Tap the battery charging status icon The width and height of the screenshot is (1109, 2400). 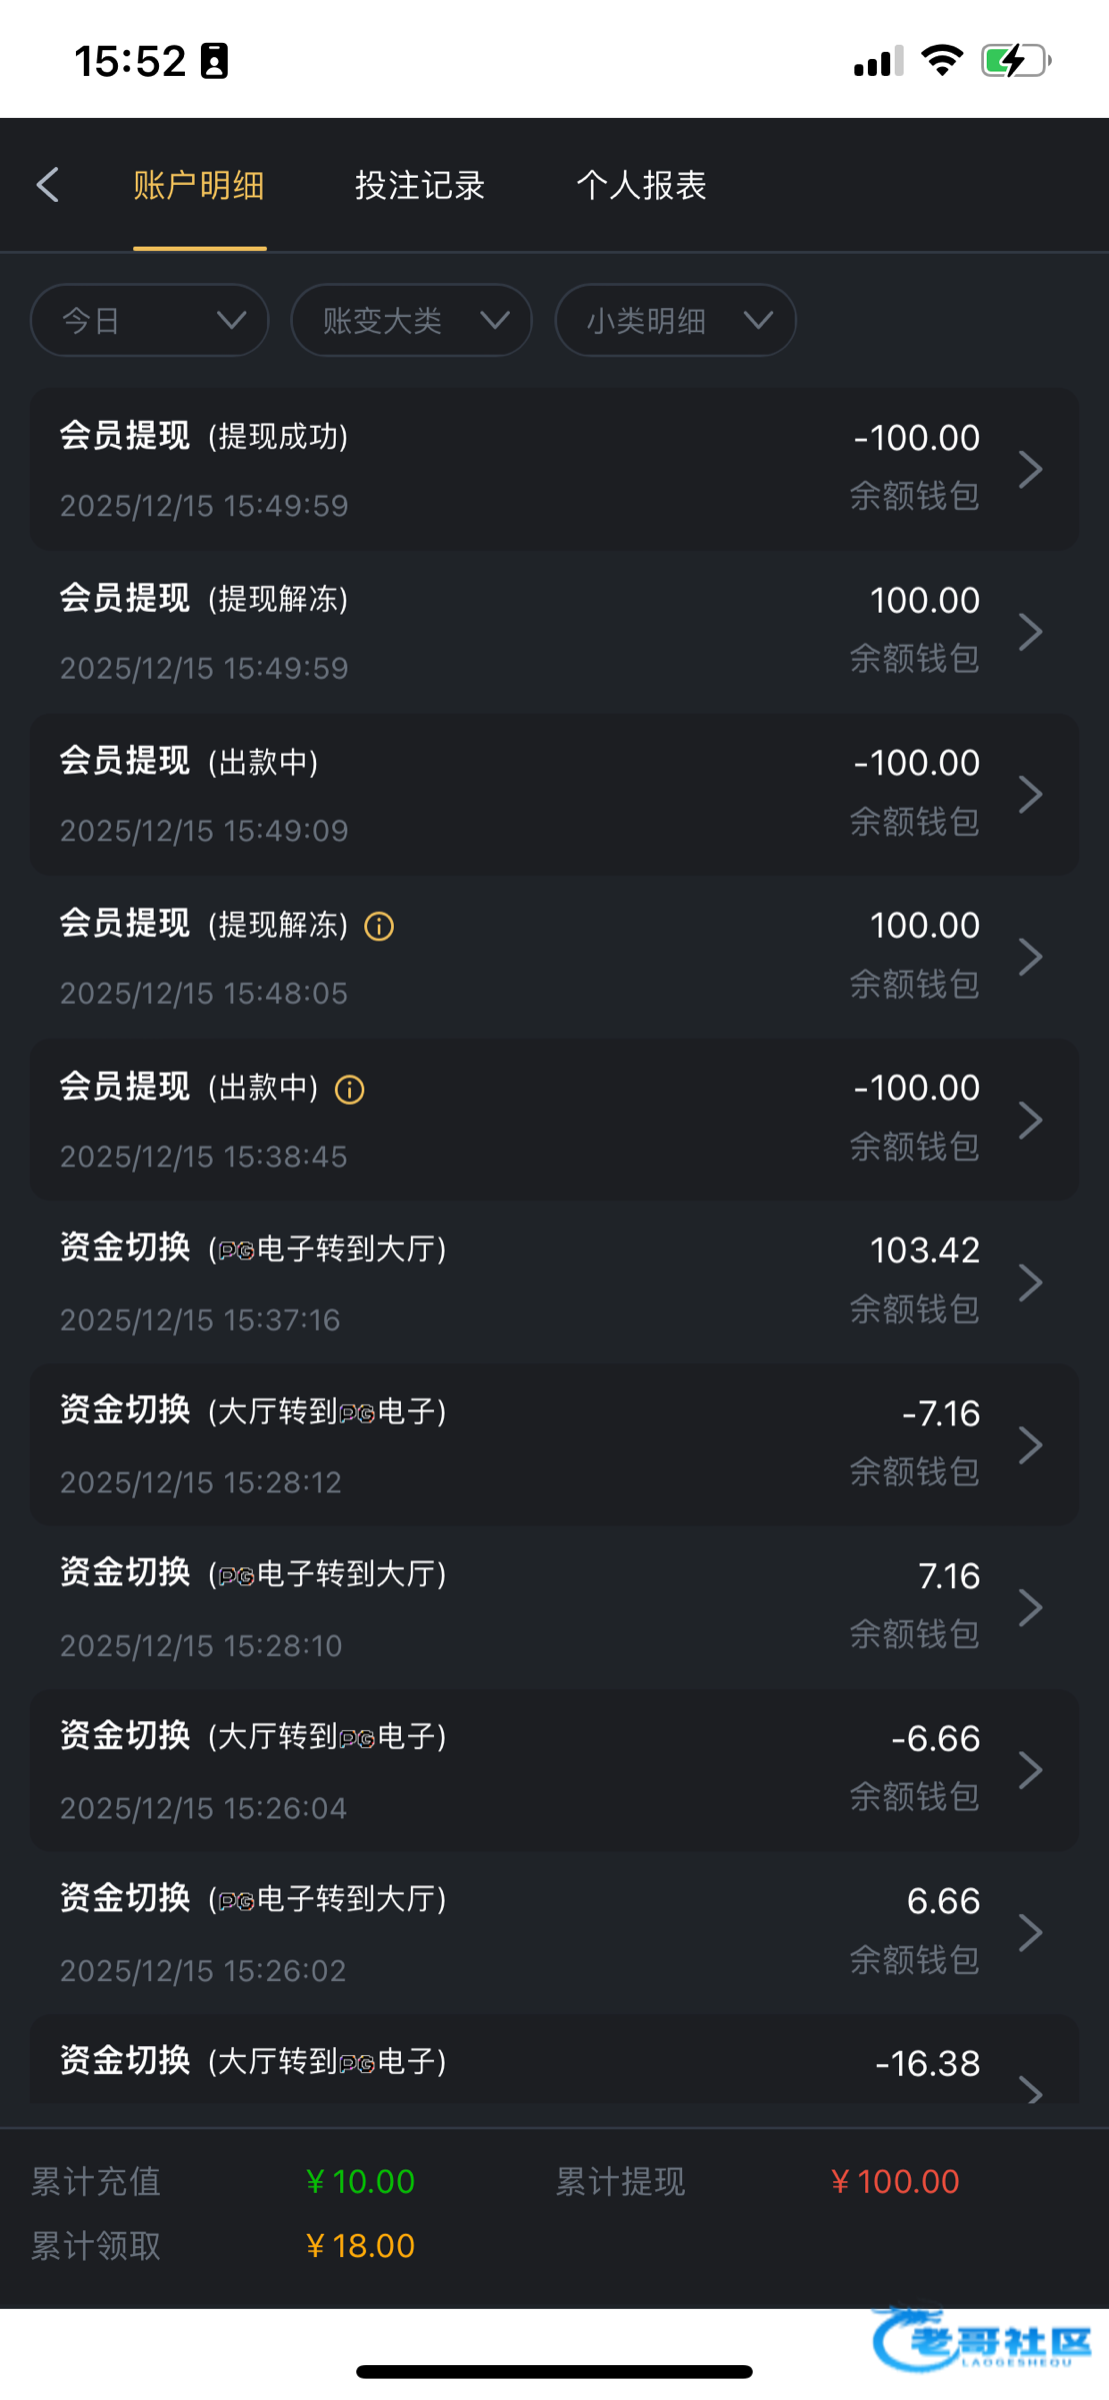point(1015,61)
